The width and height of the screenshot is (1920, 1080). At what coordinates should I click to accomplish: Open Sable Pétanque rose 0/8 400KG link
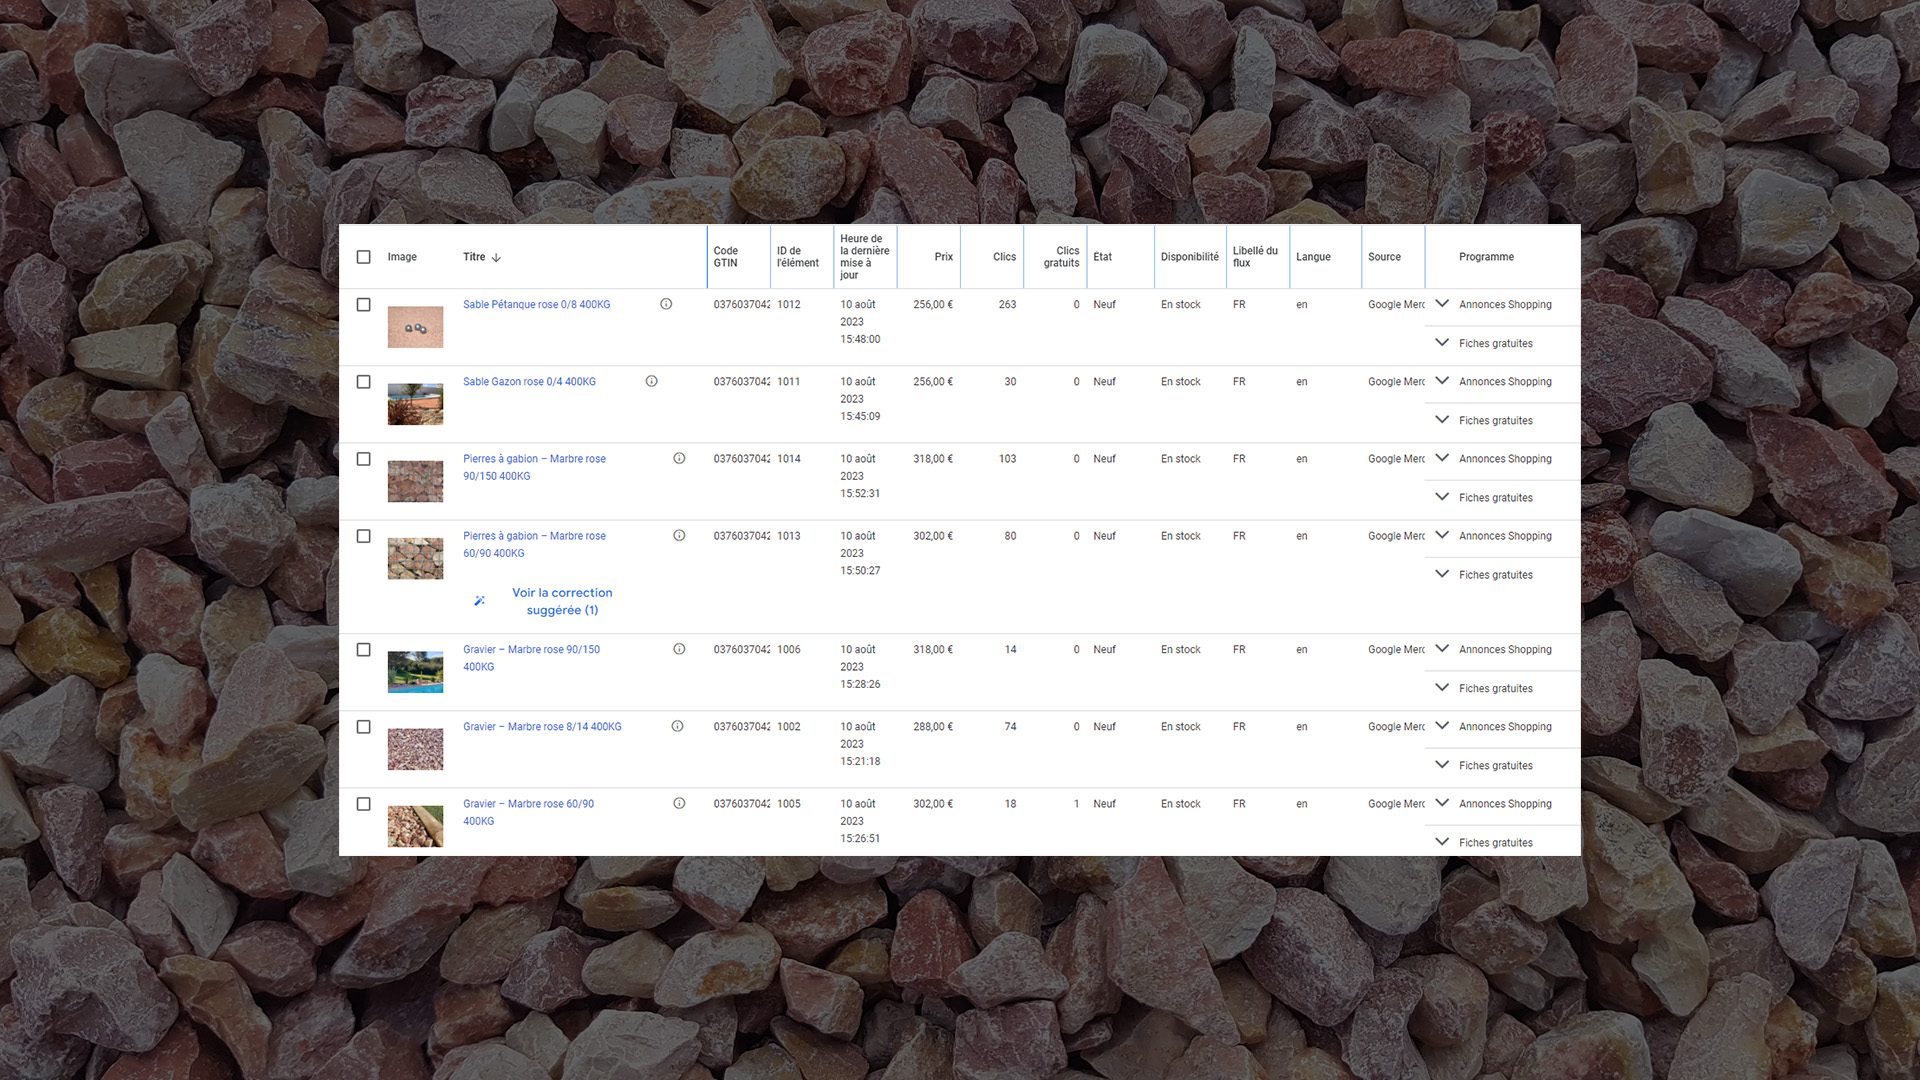coord(536,305)
